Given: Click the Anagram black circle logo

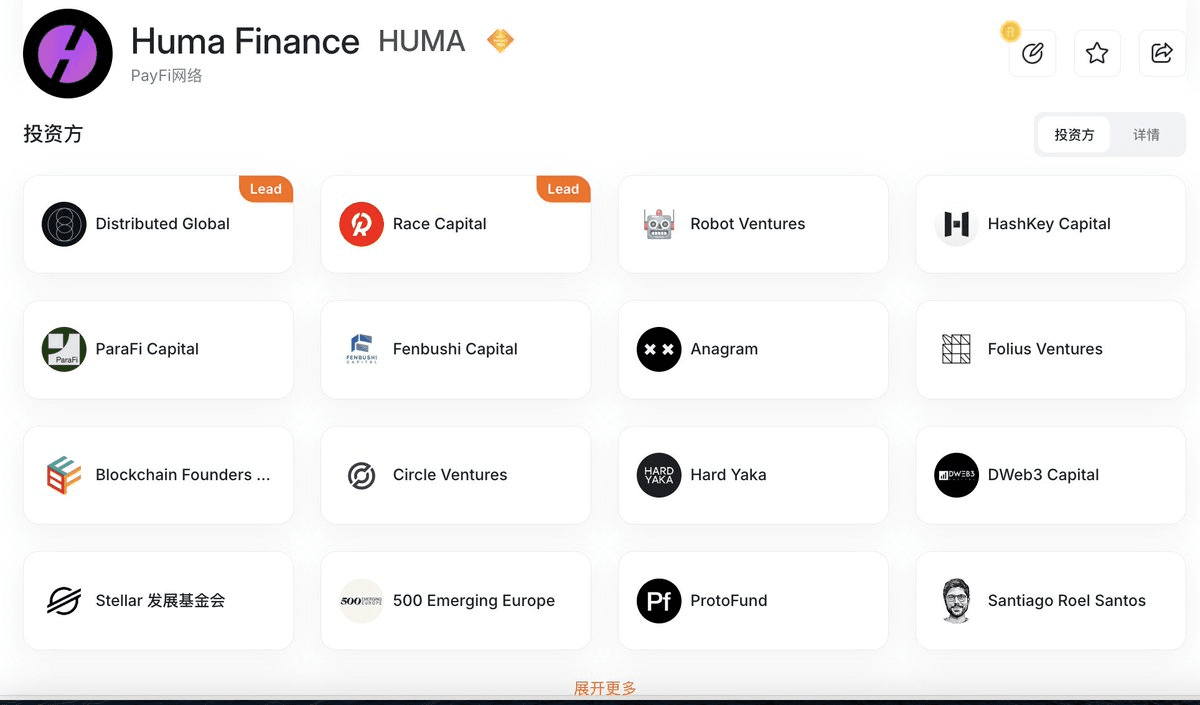Looking at the screenshot, I should coord(659,349).
